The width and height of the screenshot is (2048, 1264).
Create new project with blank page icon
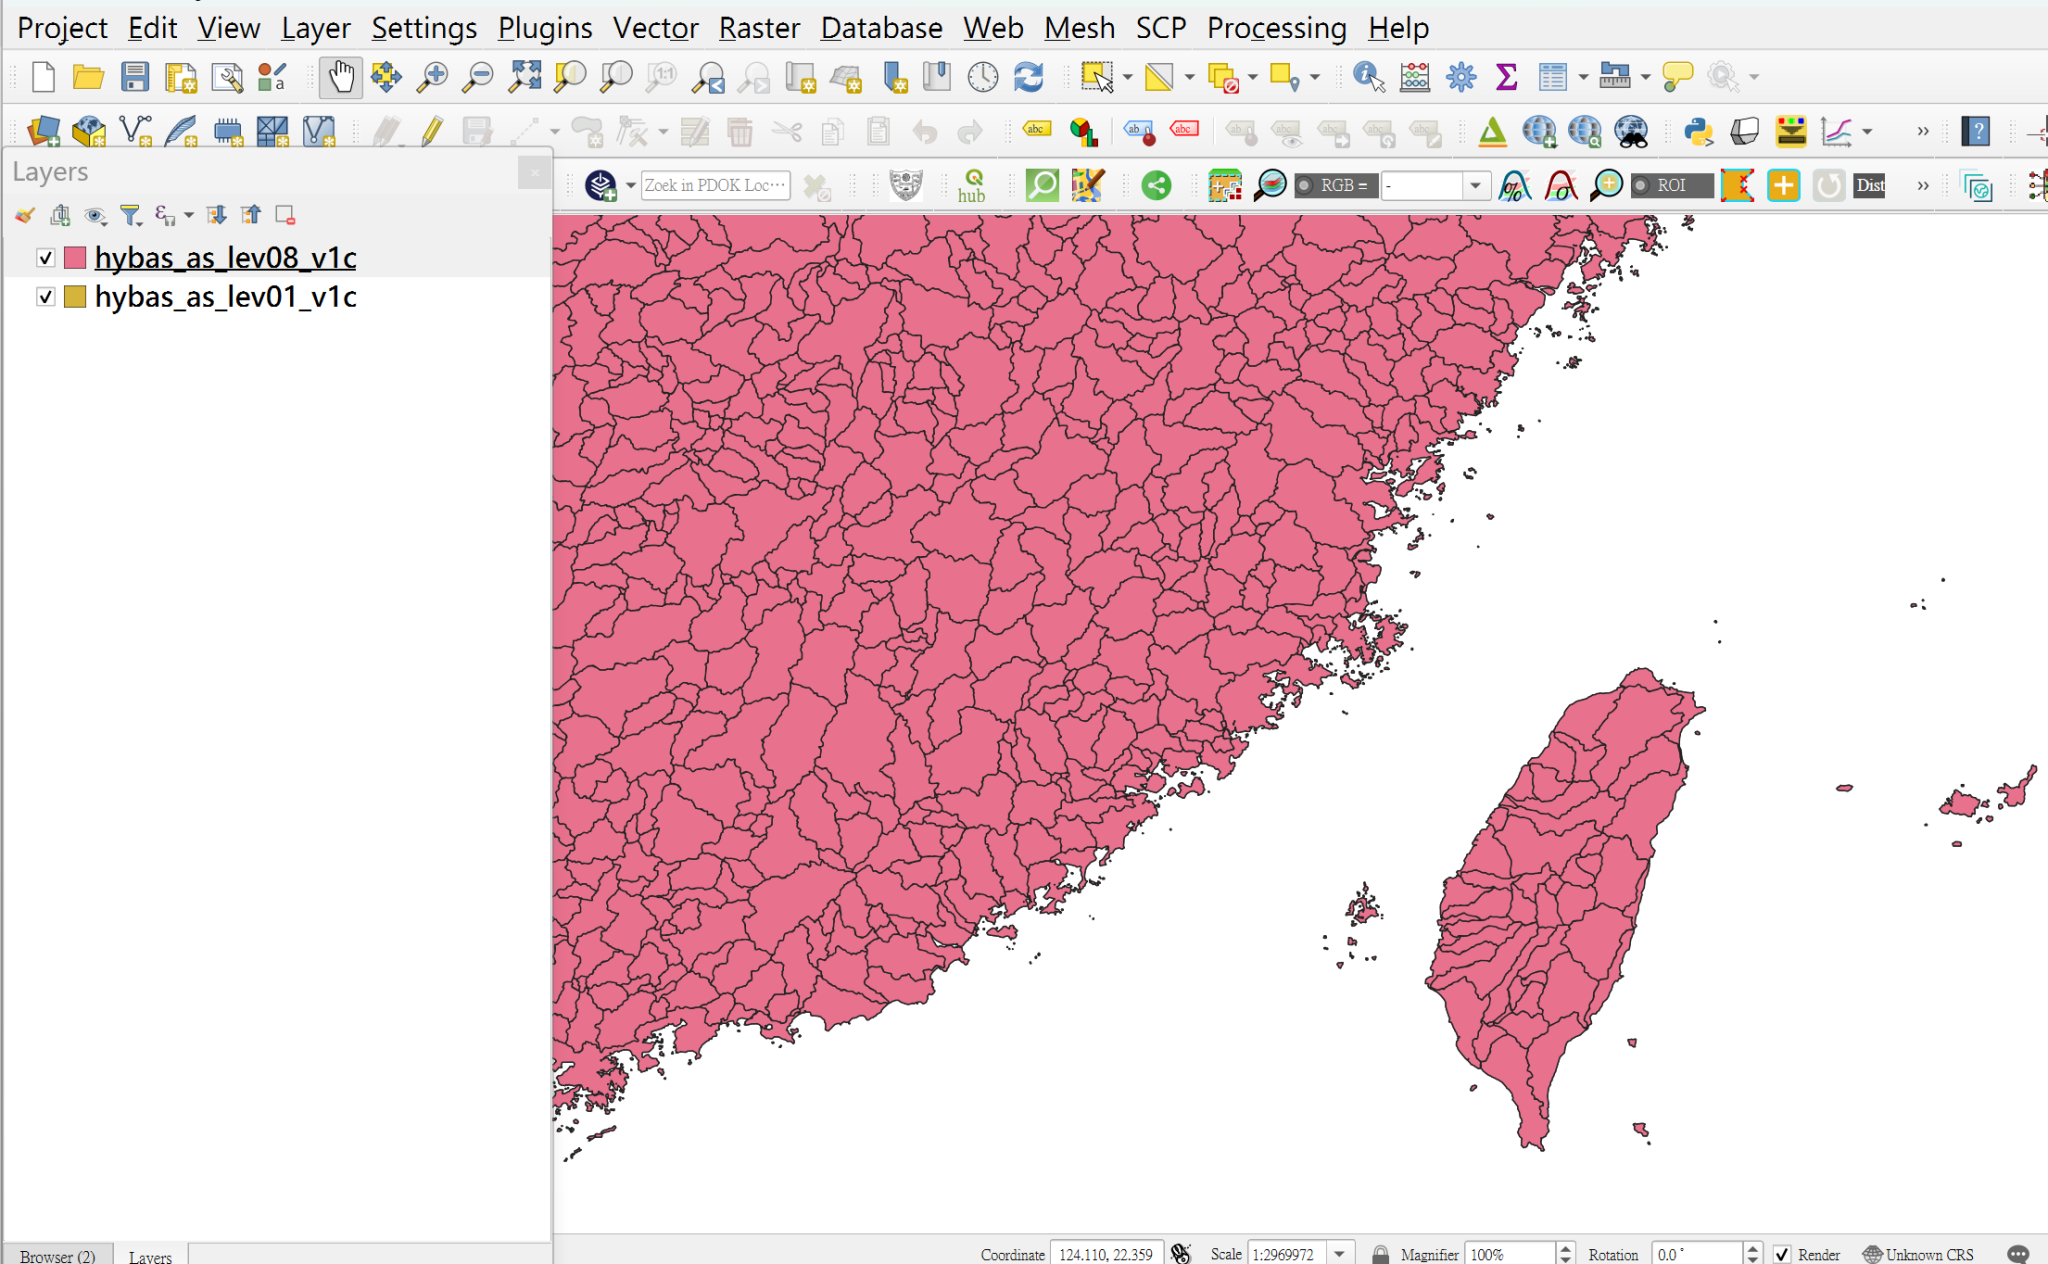[43, 77]
